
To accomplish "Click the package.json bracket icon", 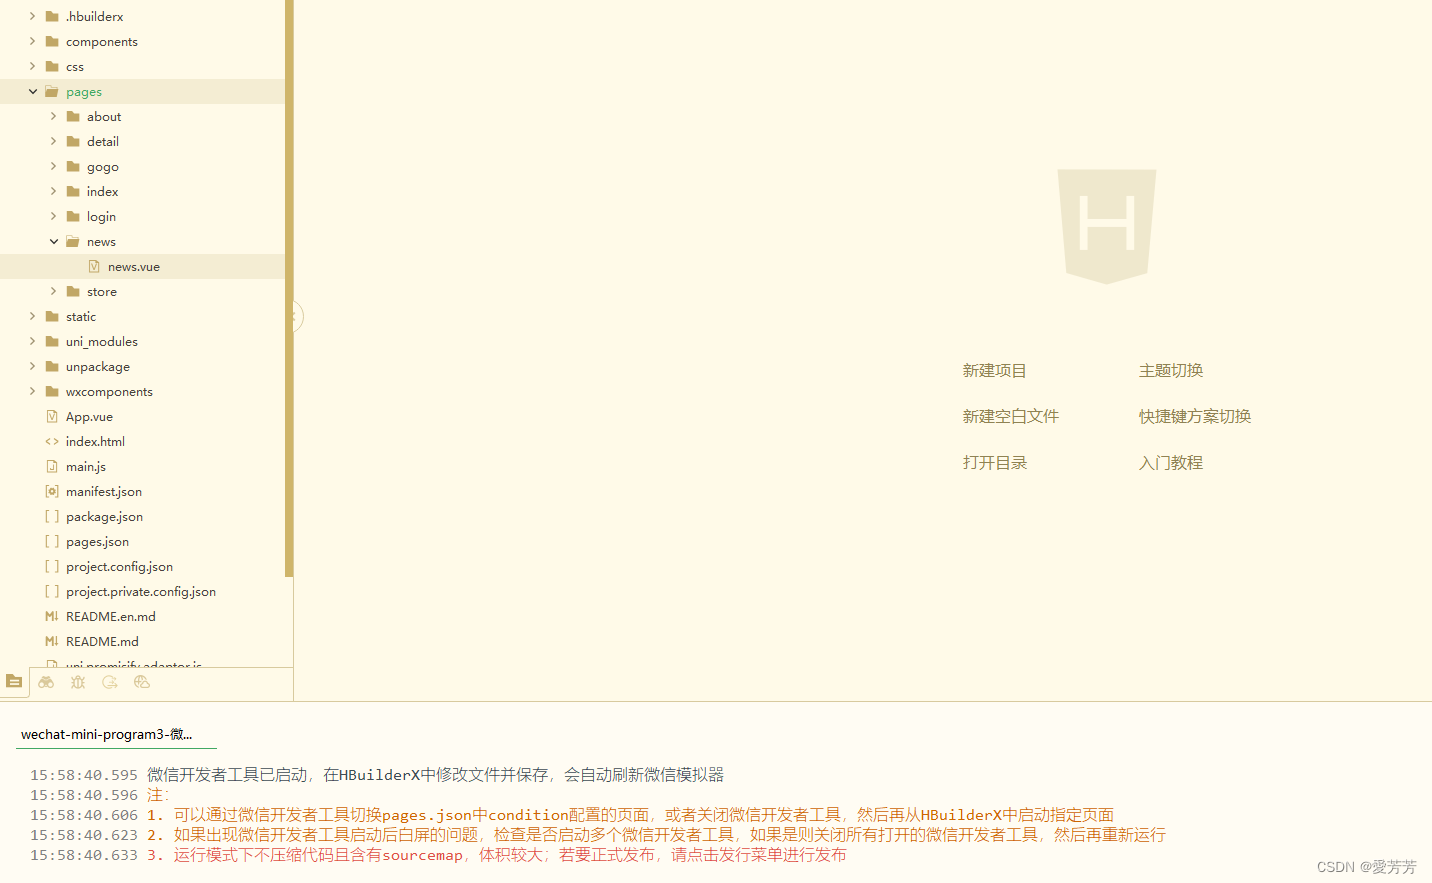I will coord(52,516).
